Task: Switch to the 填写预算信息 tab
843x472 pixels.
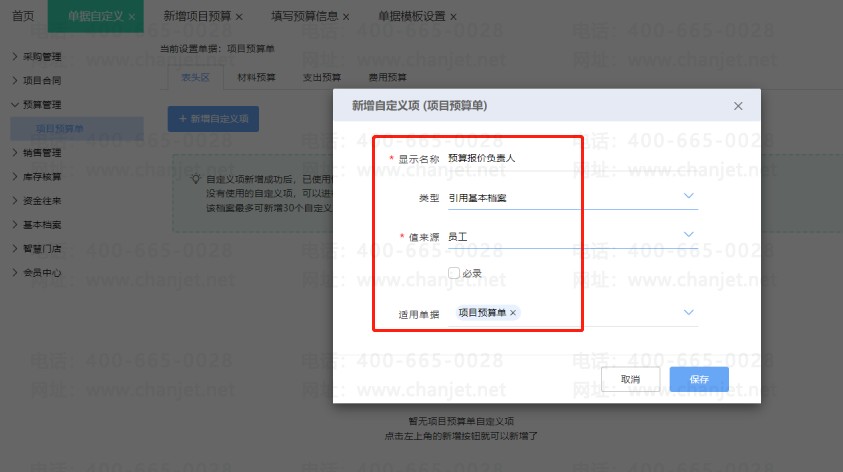Action: tap(304, 17)
